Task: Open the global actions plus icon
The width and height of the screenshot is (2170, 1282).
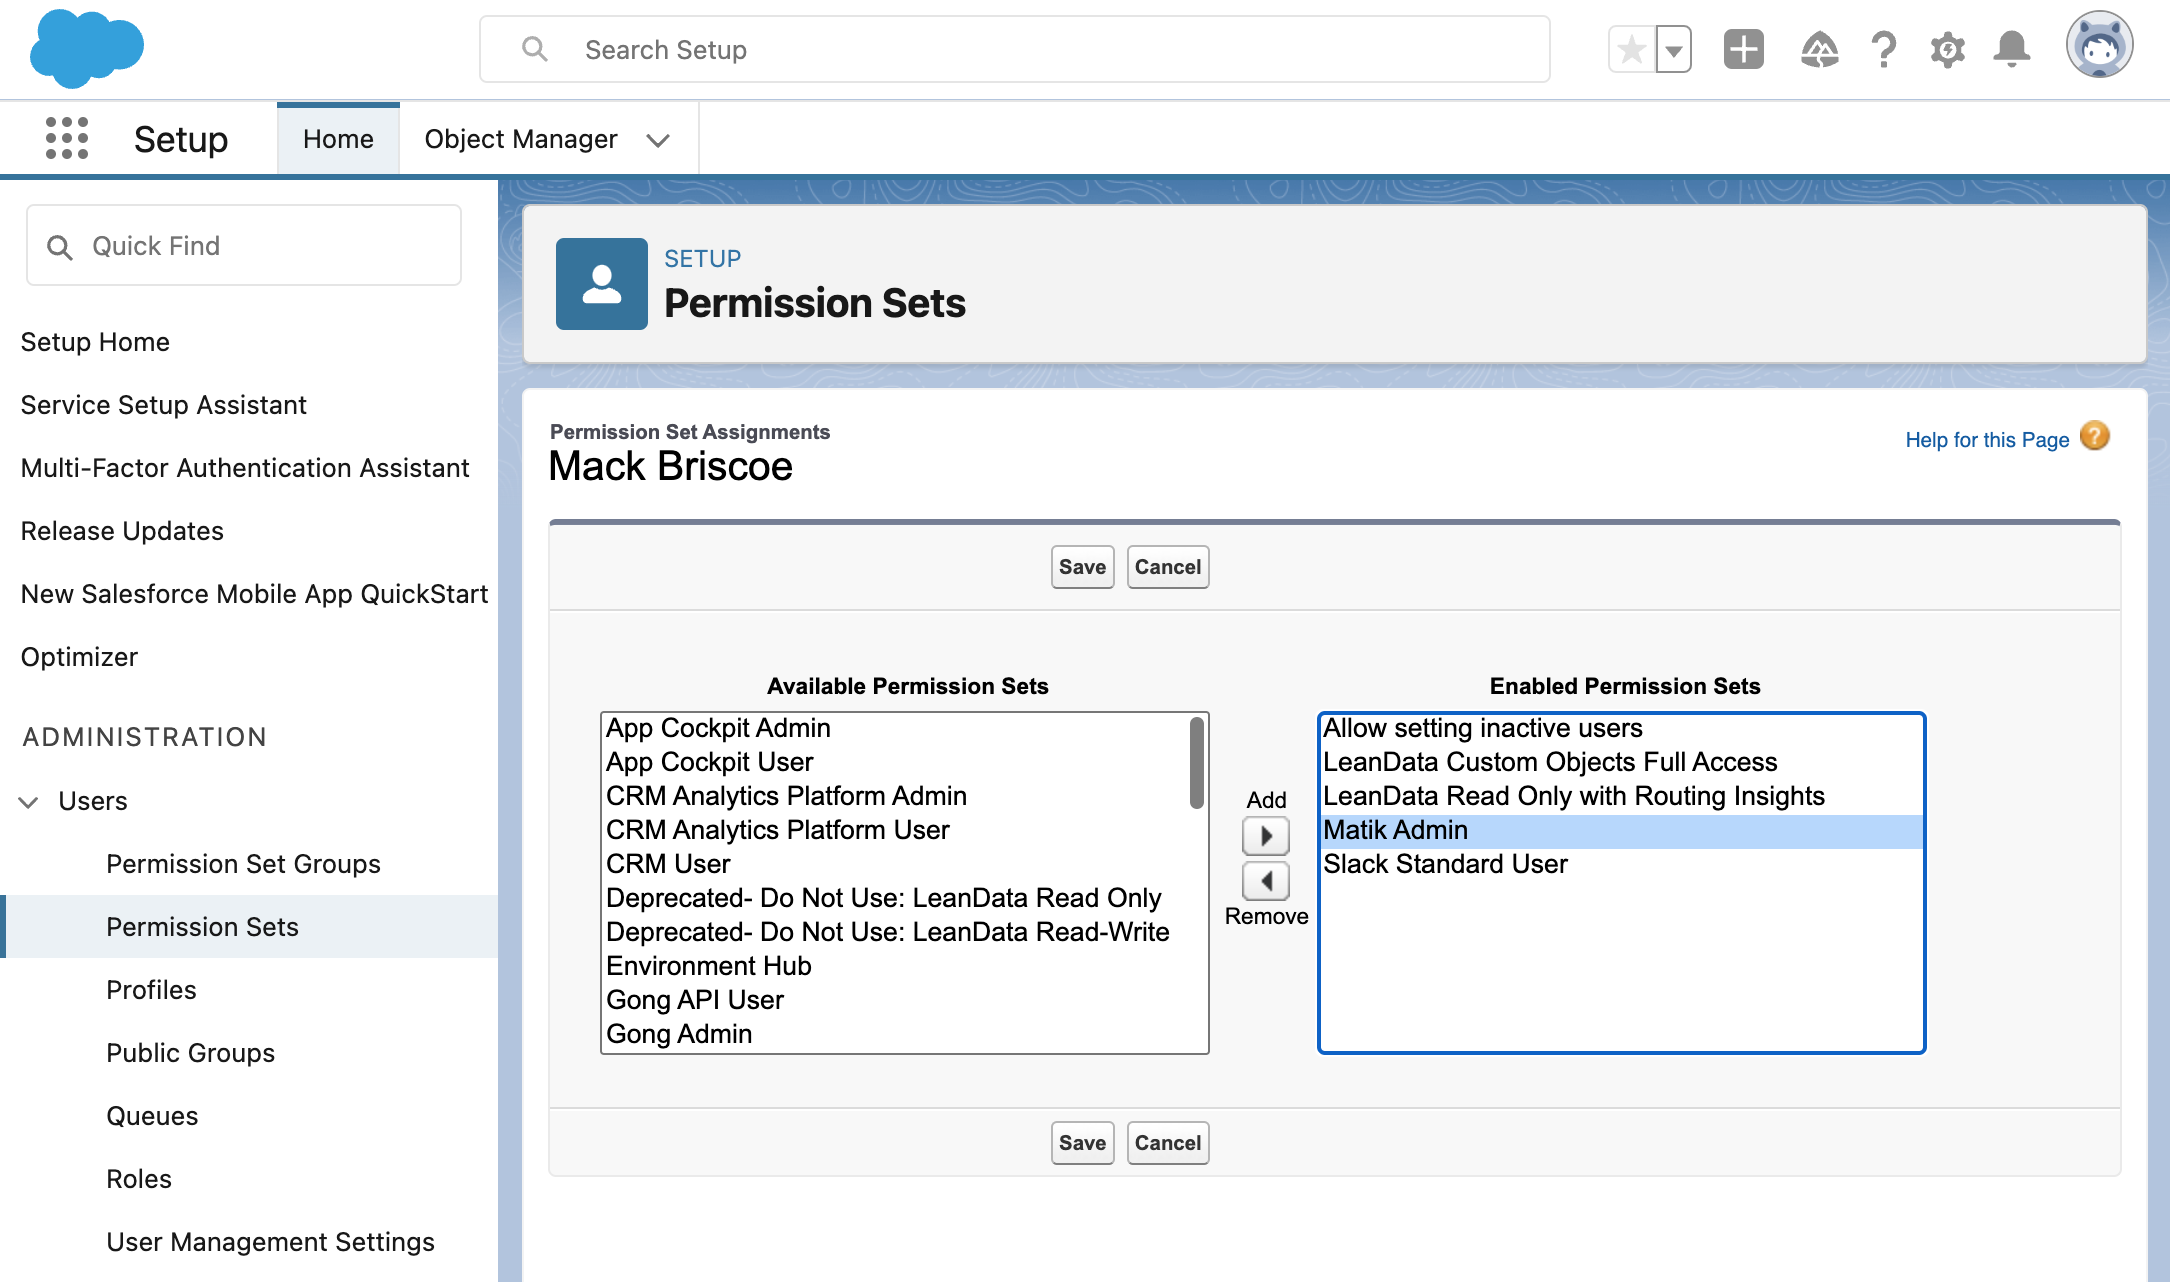Action: click(1744, 49)
